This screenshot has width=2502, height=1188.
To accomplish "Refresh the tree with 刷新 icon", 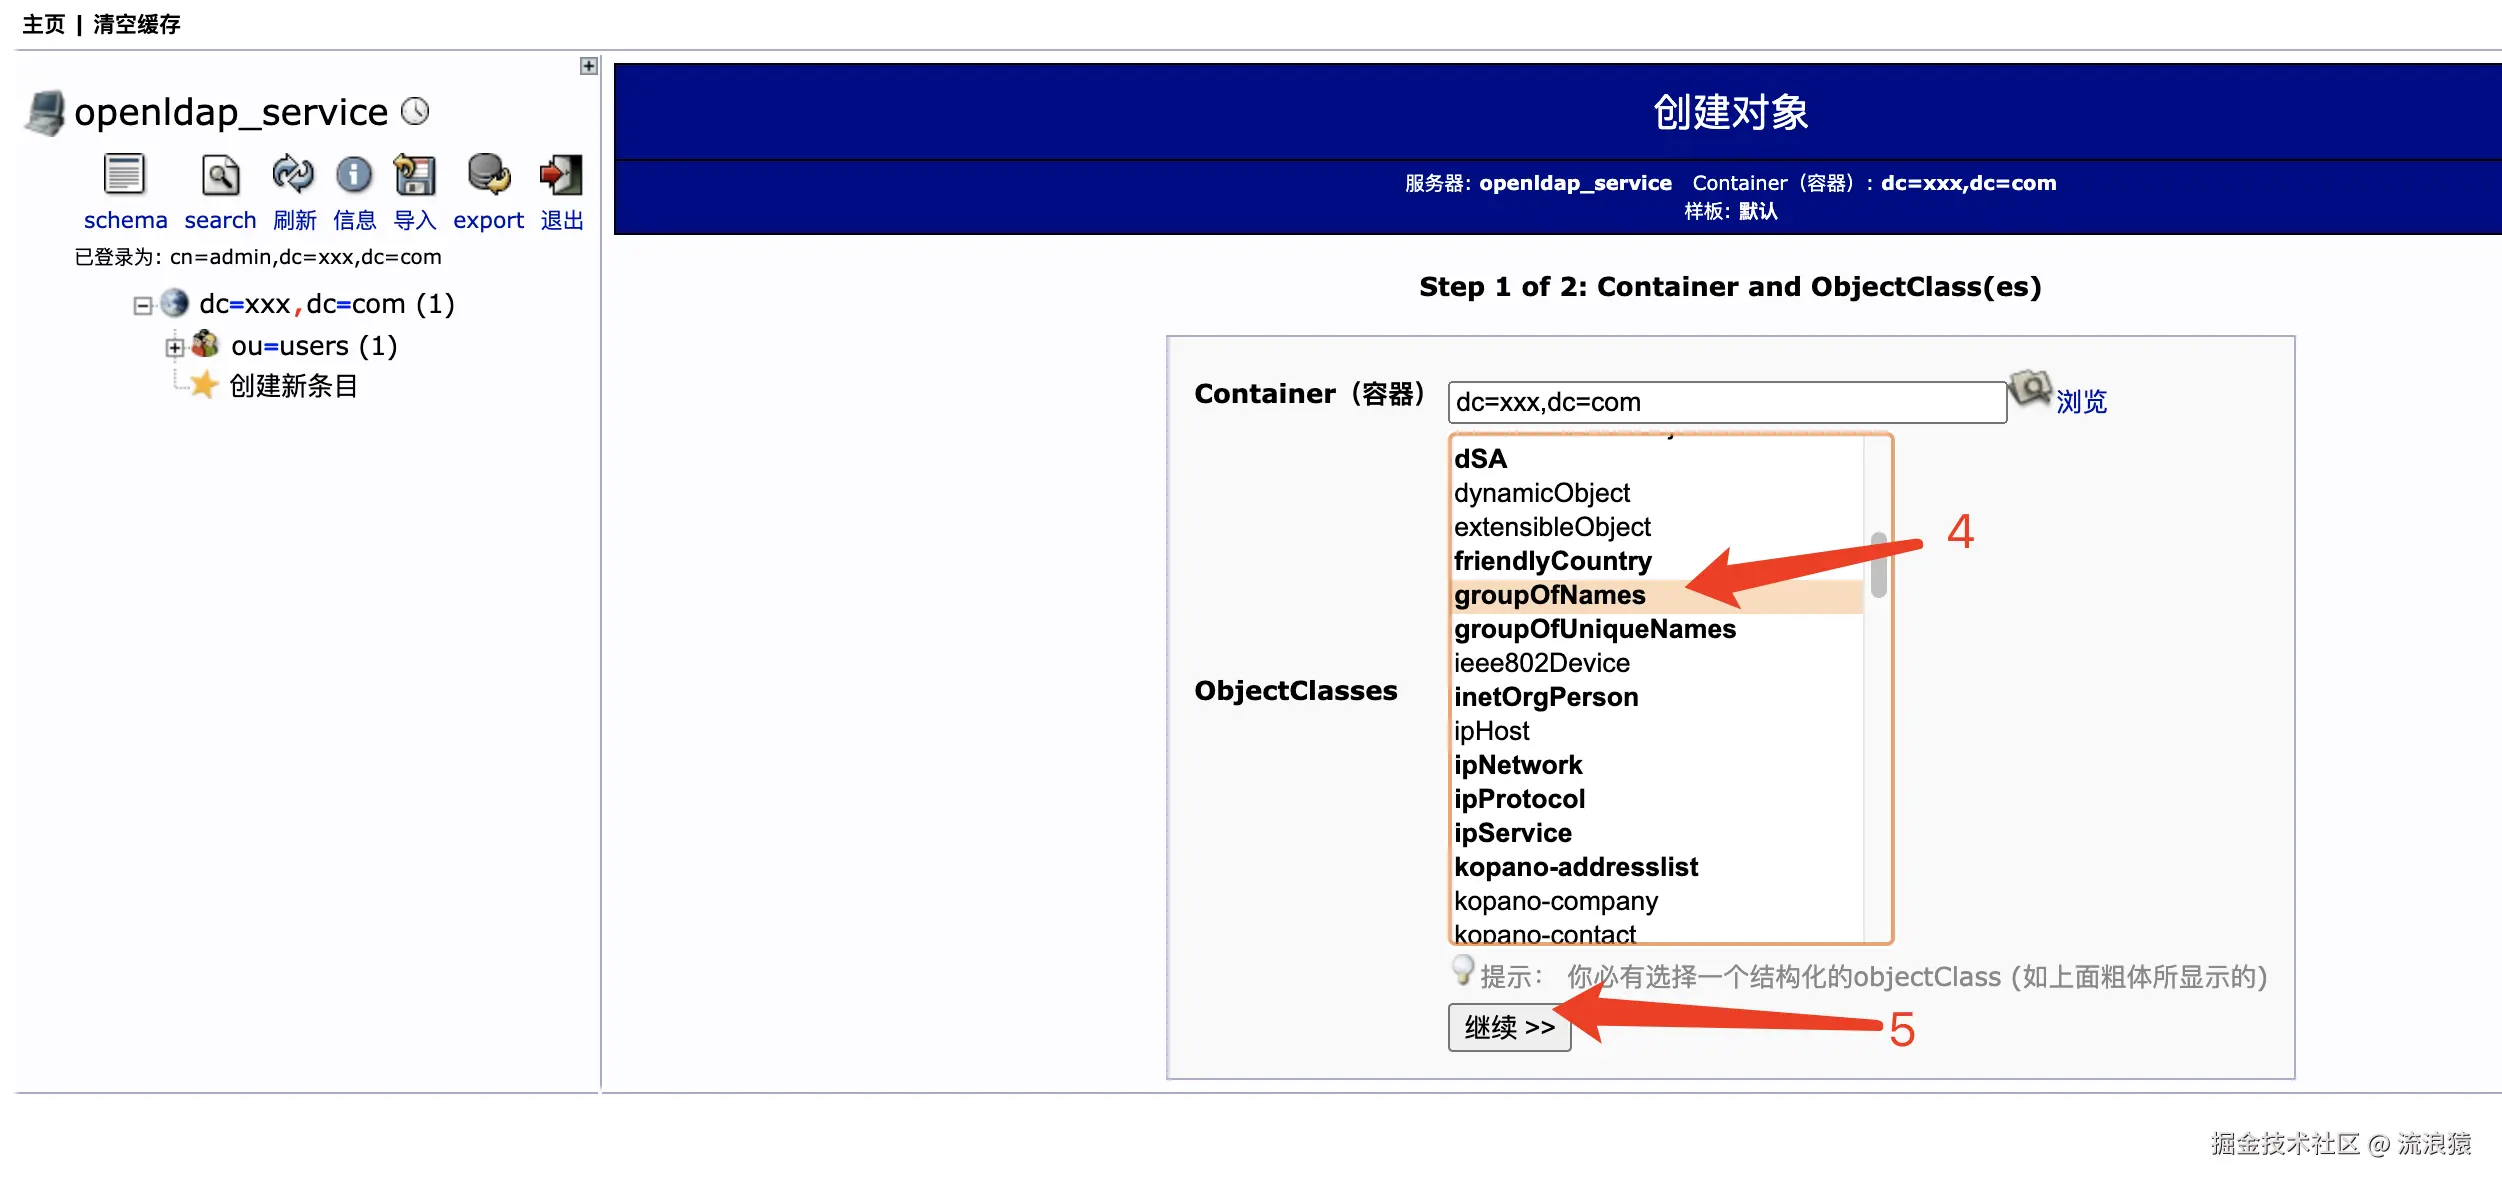I will (293, 176).
